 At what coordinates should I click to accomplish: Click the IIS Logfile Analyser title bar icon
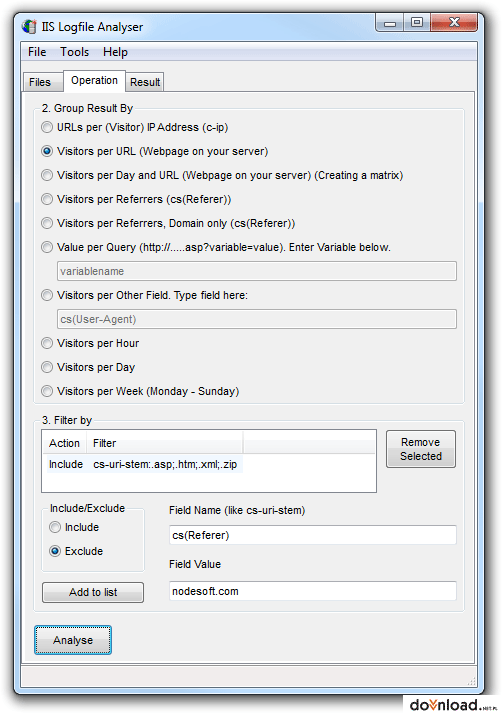[30, 27]
